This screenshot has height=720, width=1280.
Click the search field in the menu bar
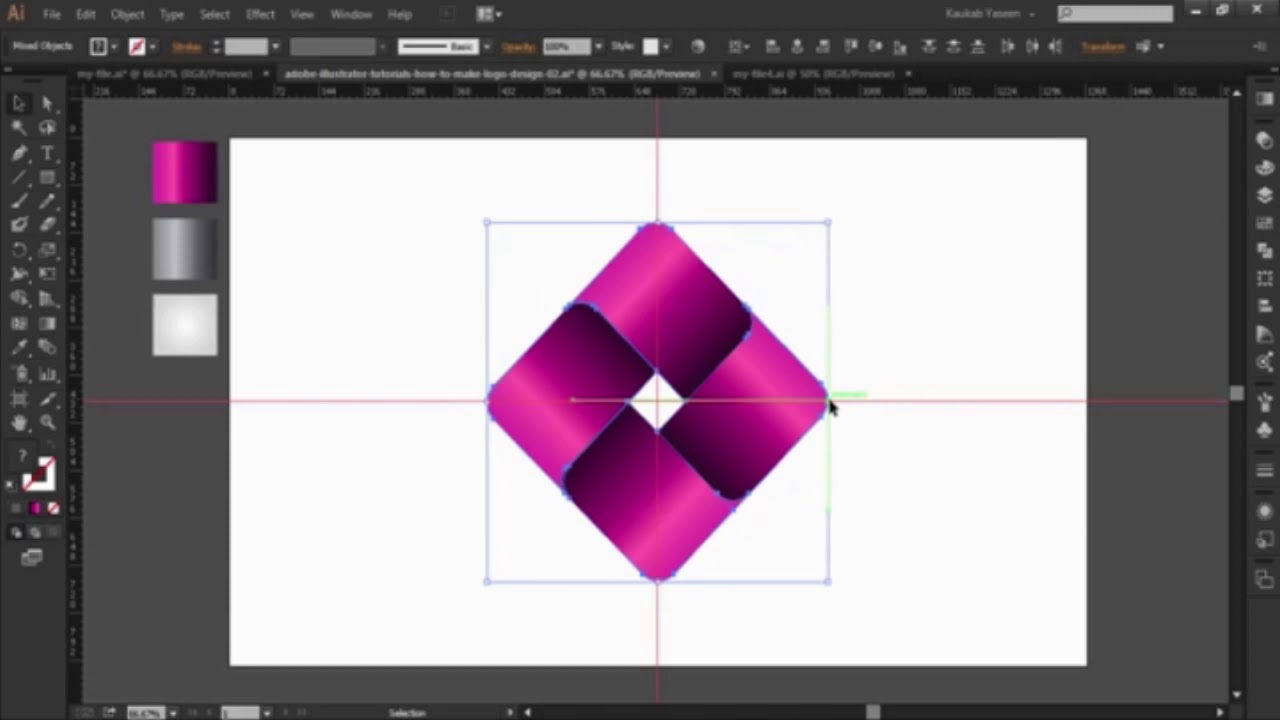click(x=1115, y=14)
